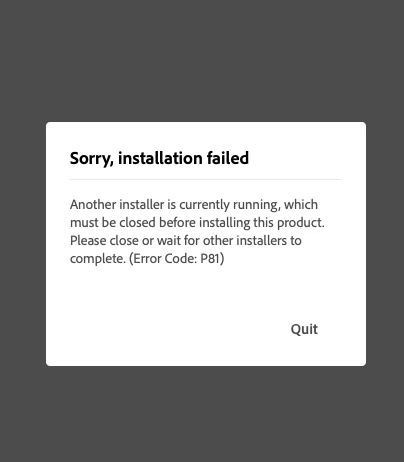Click the dark gray backdrop above the dialog
This screenshot has width=404, height=462.
202,60
